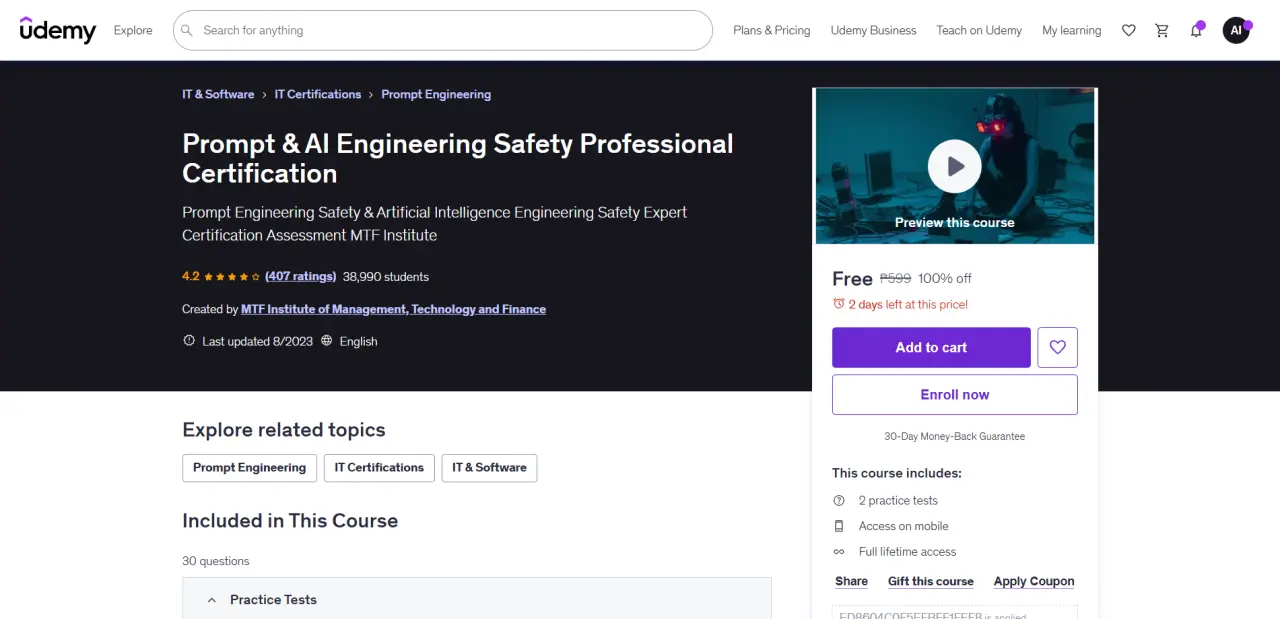The height and width of the screenshot is (619, 1280).
Task: Click the globe language icon
Action: 326,341
